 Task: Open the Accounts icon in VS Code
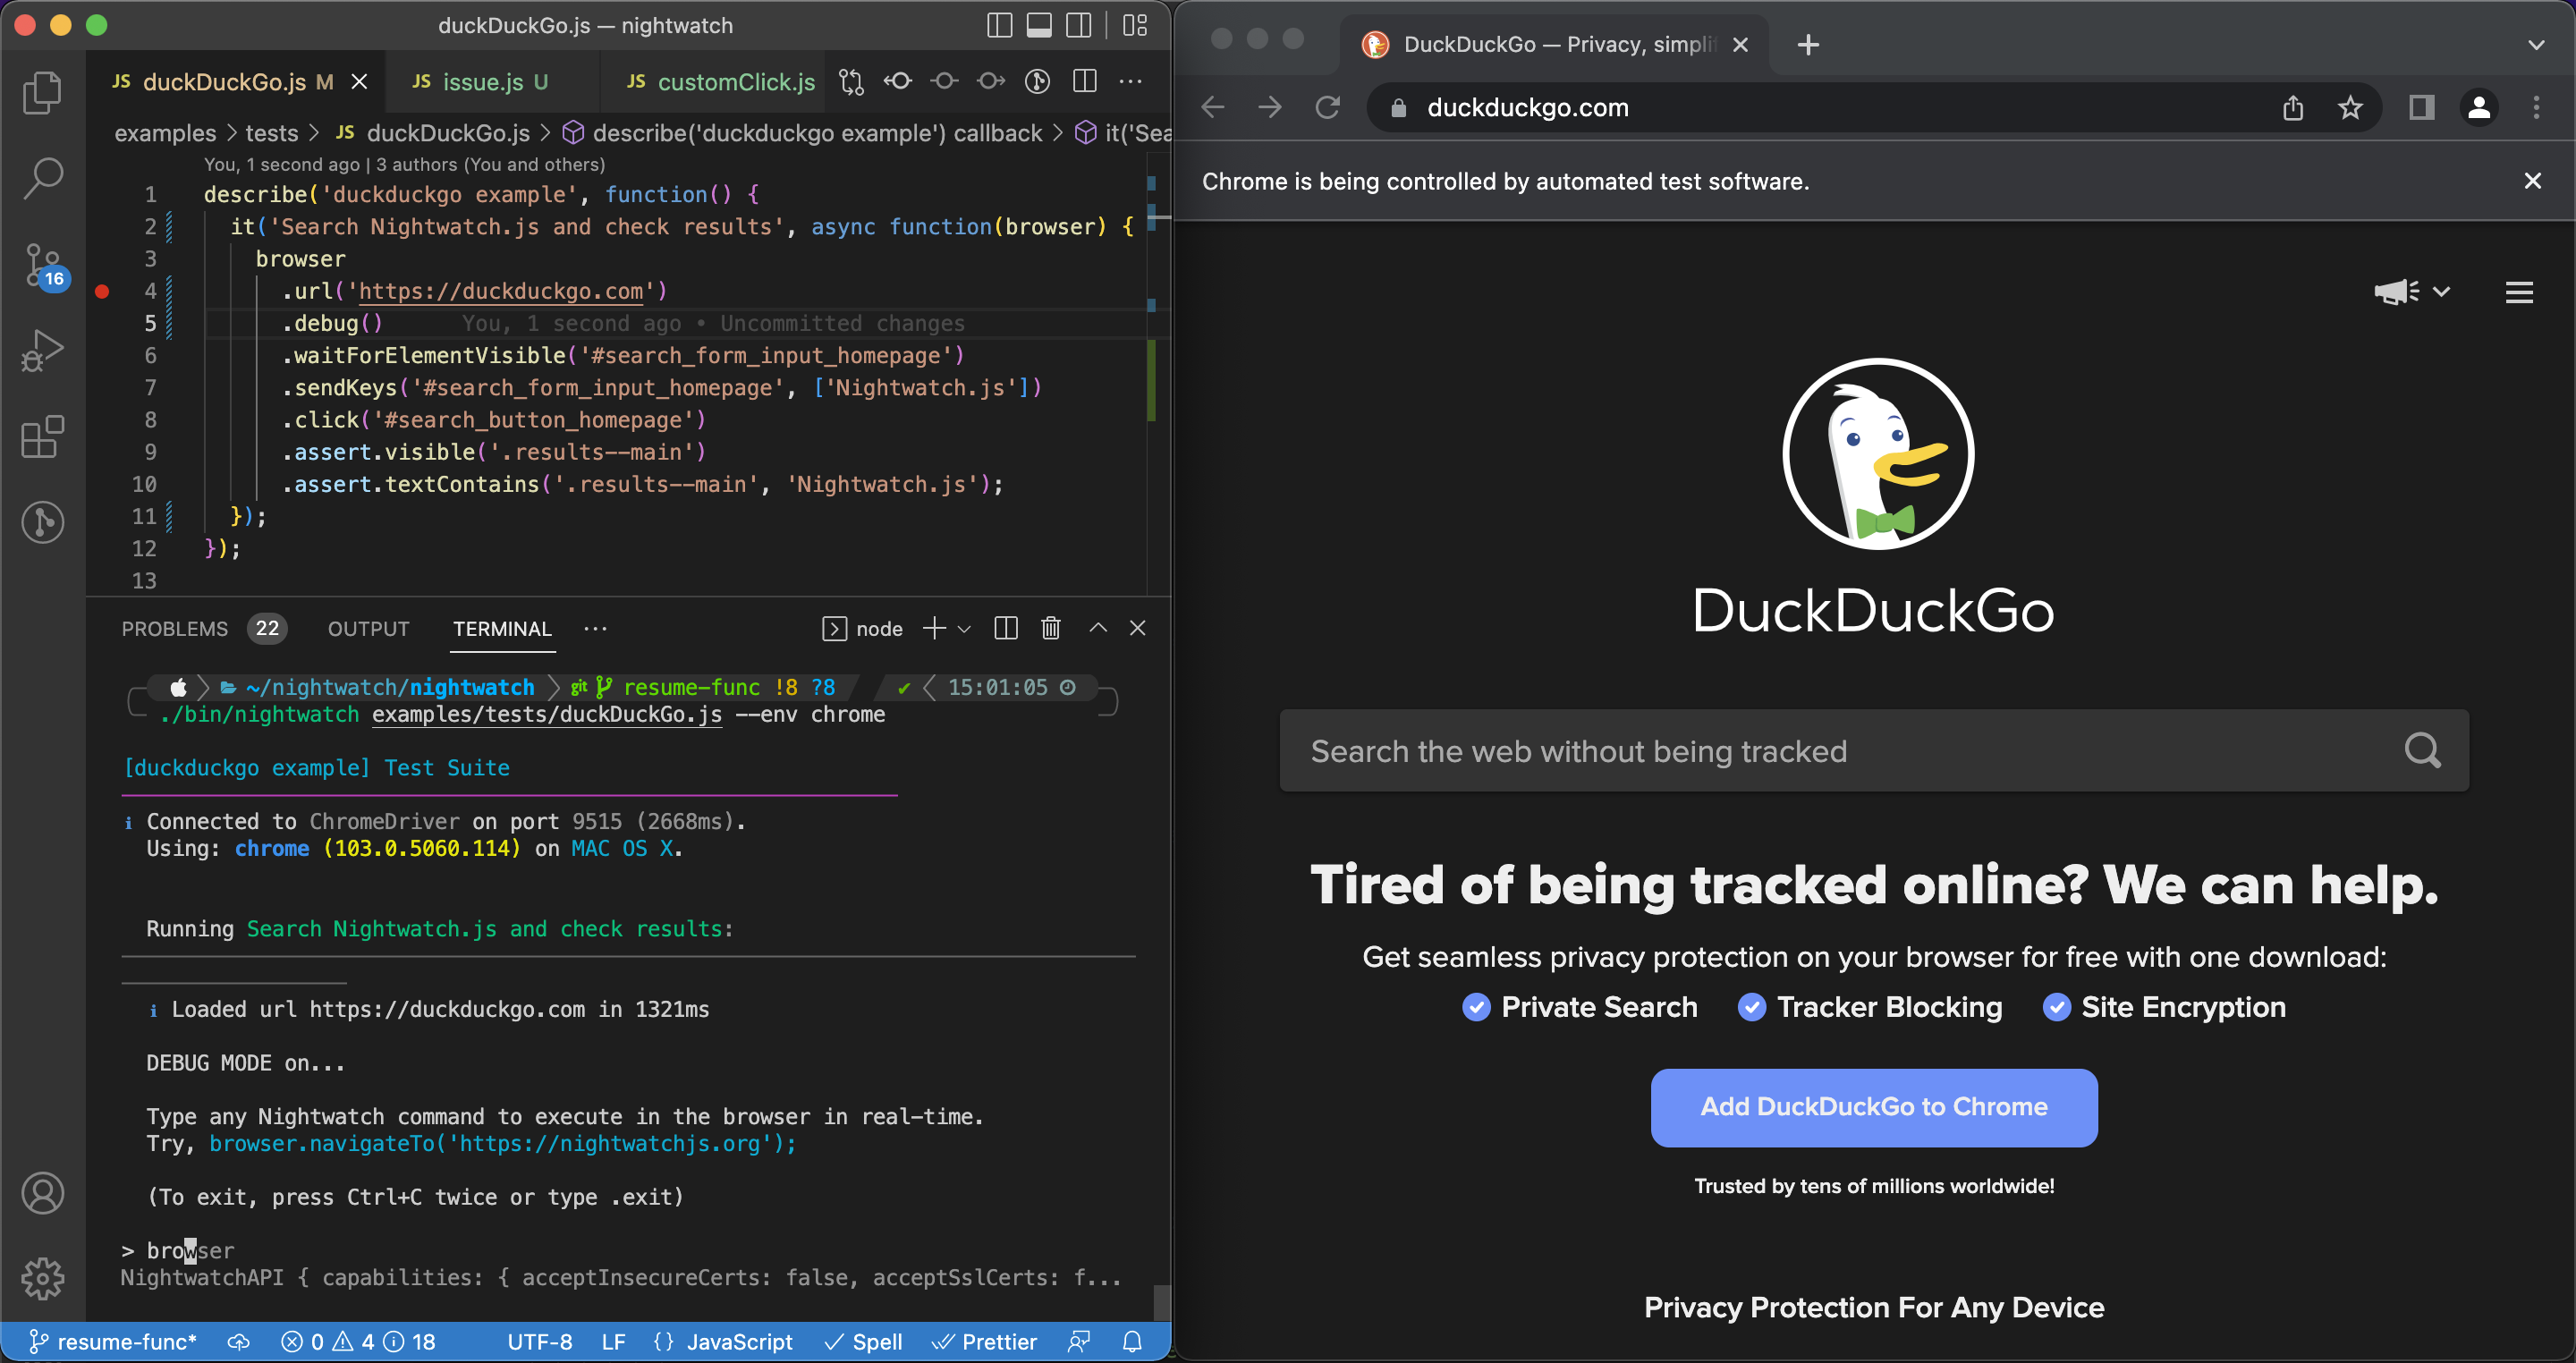click(x=42, y=1193)
